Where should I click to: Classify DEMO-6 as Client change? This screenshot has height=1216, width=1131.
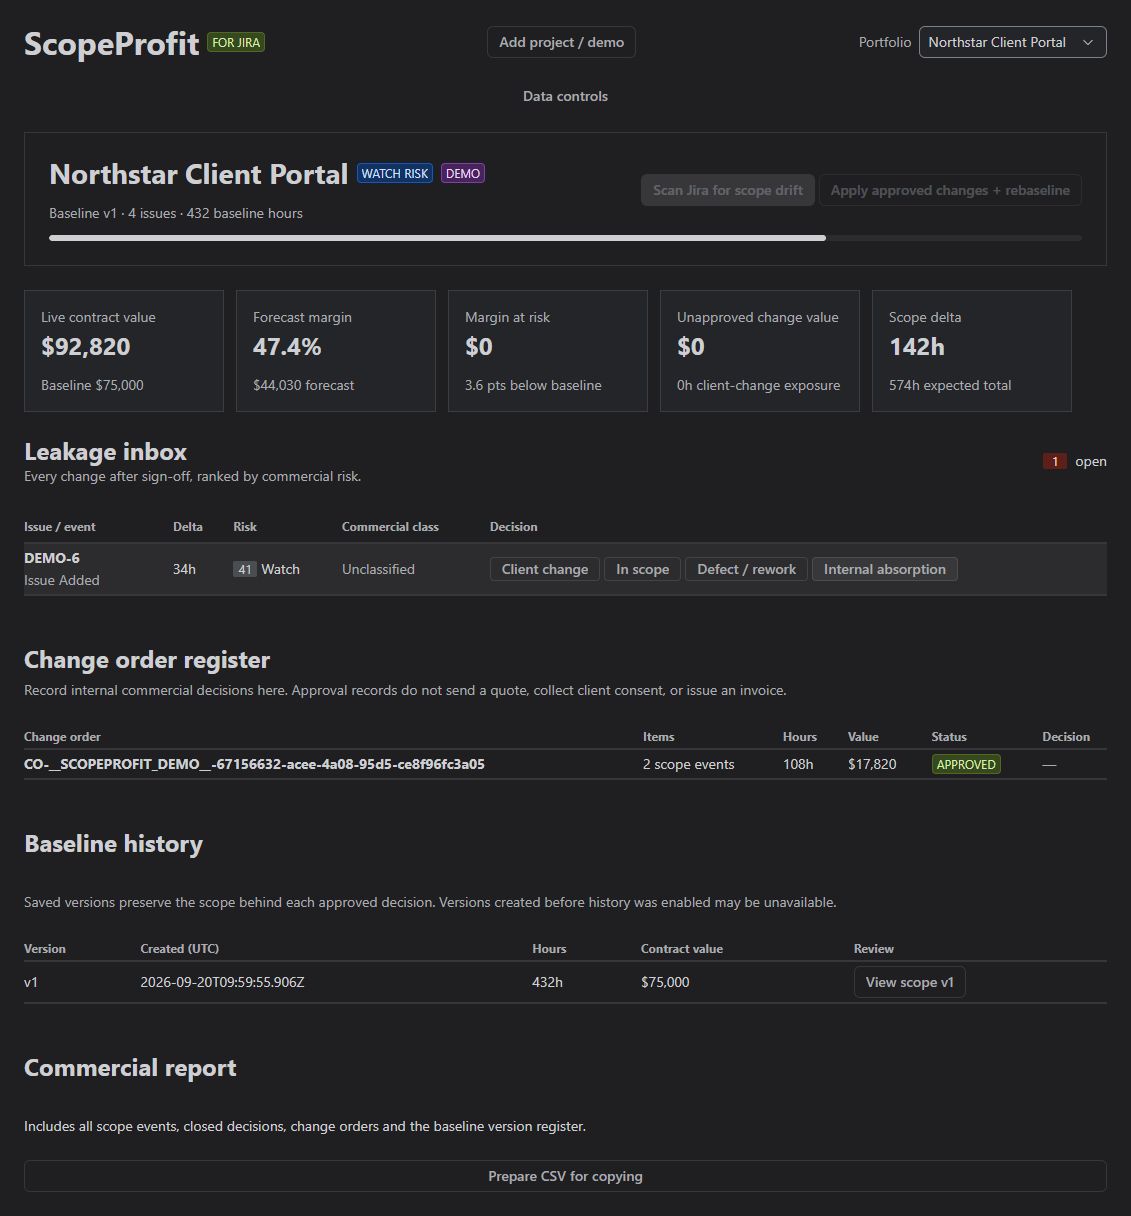[x=545, y=569]
